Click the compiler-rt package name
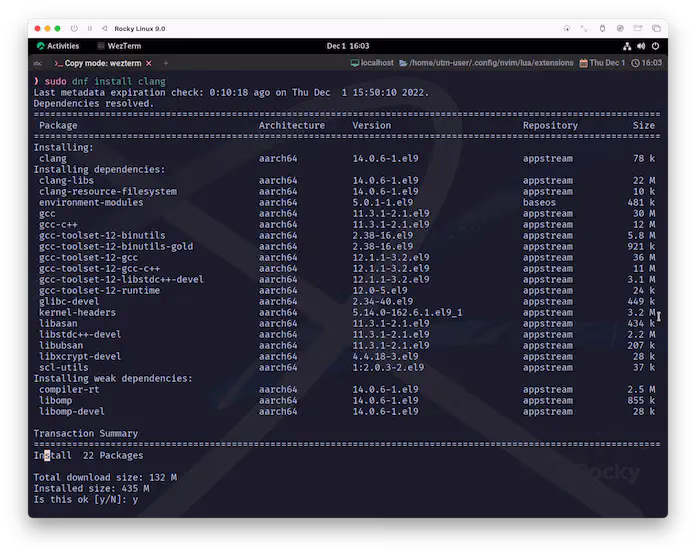The image size is (696, 555). coord(69,389)
